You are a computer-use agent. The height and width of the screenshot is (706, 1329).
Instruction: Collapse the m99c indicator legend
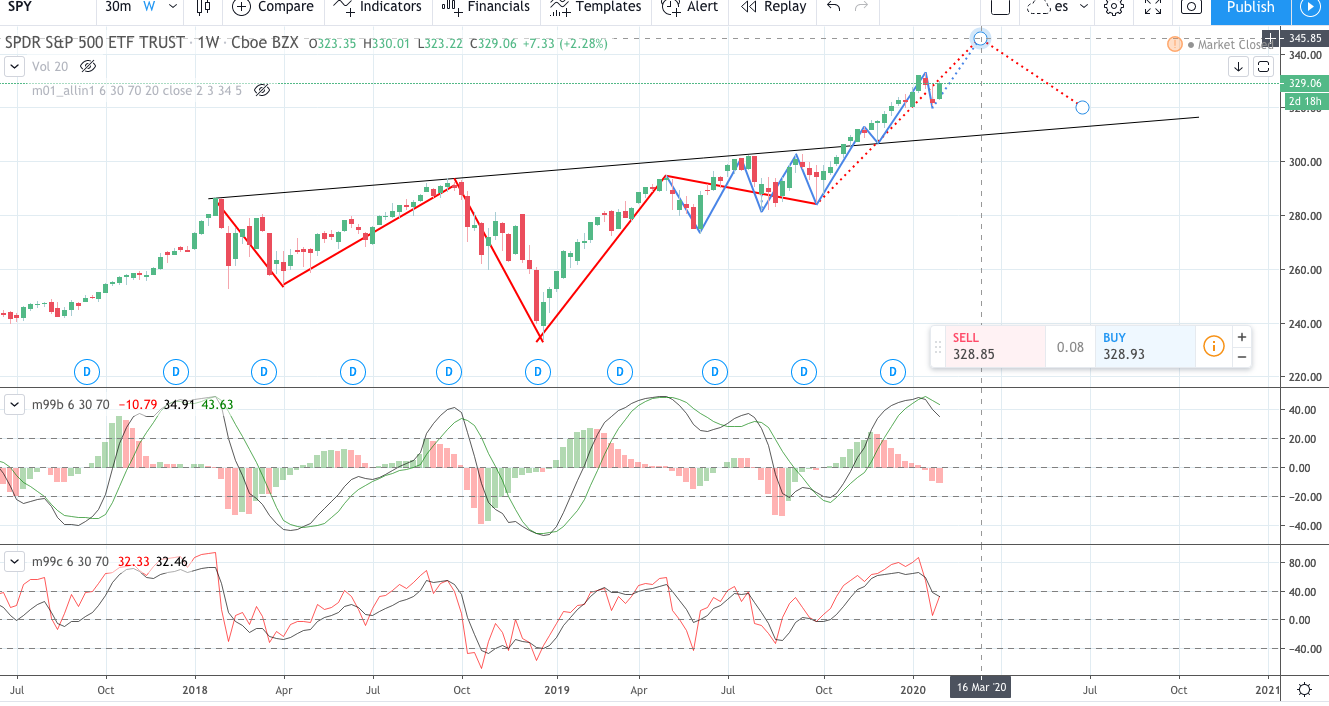(15, 562)
